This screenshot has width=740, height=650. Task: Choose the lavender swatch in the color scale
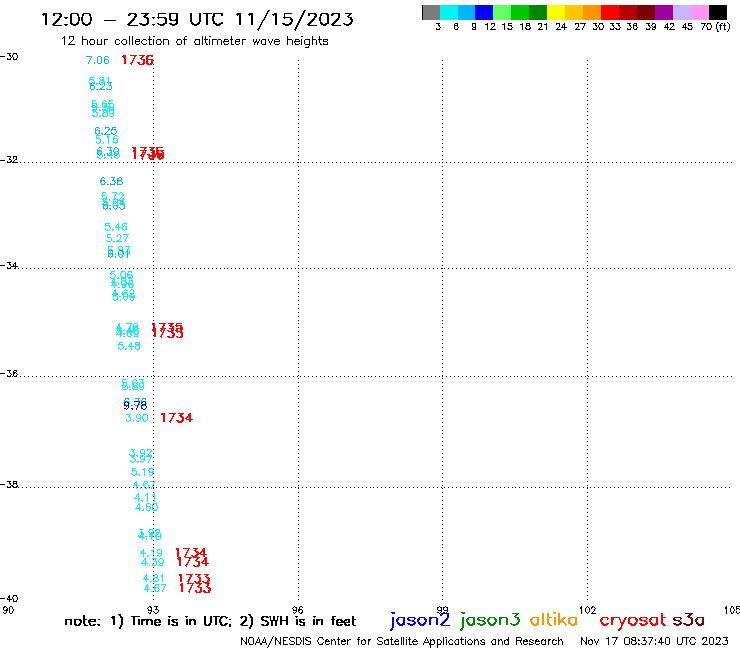tap(682, 12)
